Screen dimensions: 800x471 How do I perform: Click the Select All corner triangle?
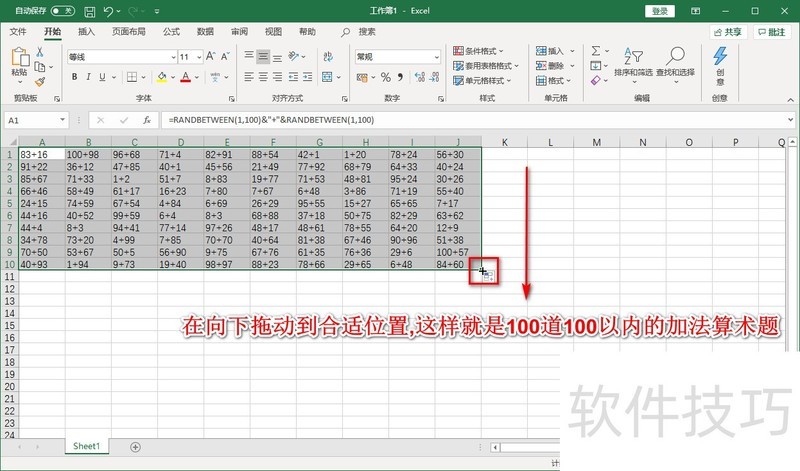point(11,141)
